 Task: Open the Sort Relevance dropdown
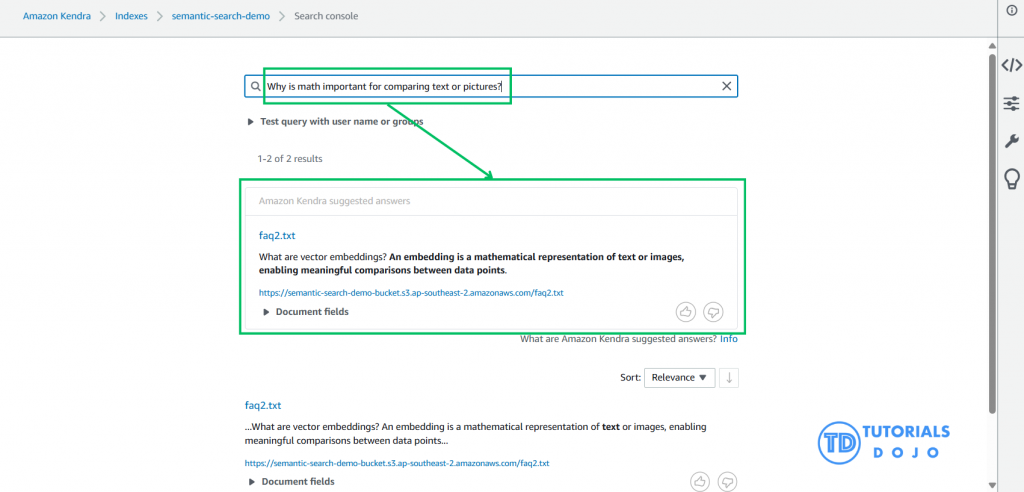click(x=679, y=377)
